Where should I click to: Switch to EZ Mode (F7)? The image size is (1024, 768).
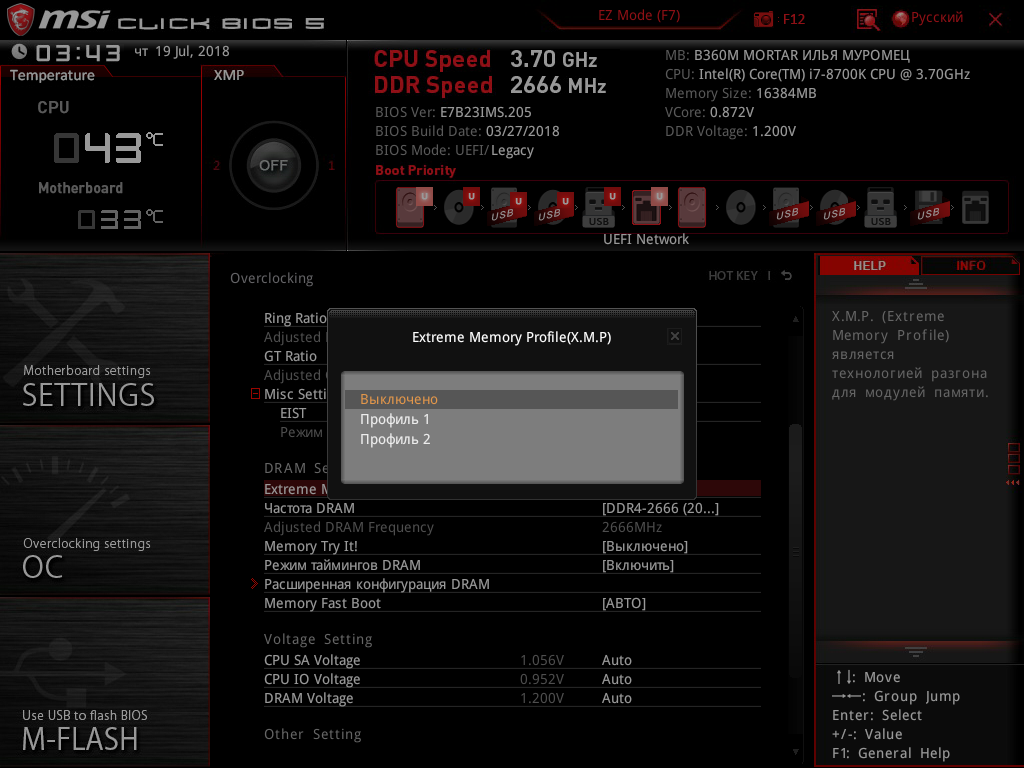click(x=639, y=16)
